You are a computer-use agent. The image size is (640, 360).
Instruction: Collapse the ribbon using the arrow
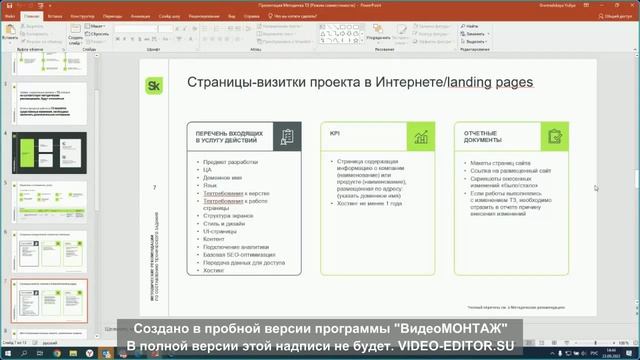(635, 50)
